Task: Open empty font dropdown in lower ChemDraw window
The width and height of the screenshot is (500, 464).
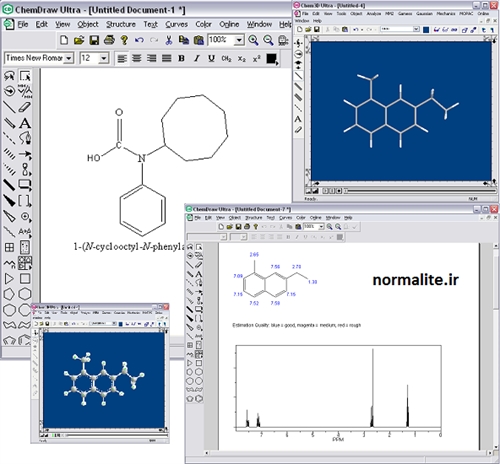Action: 224,237
